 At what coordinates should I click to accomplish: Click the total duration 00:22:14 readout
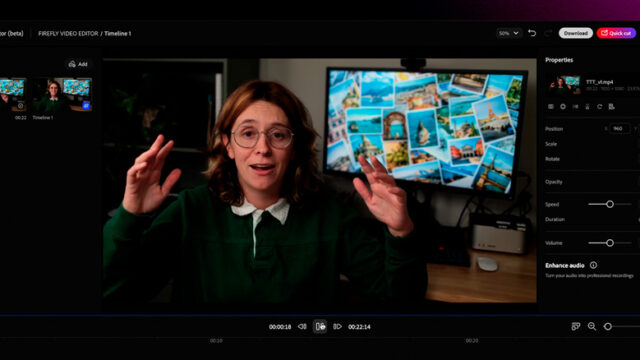coord(359,327)
